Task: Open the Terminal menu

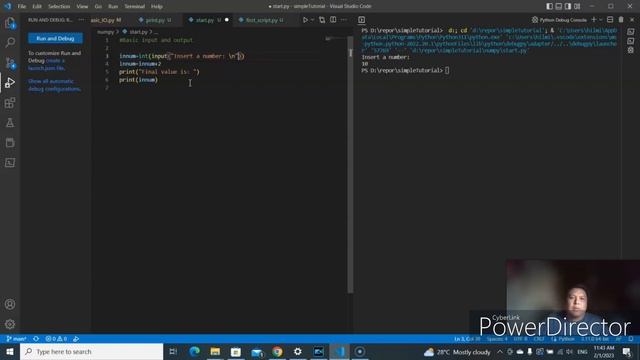Action: coord(135,7)
